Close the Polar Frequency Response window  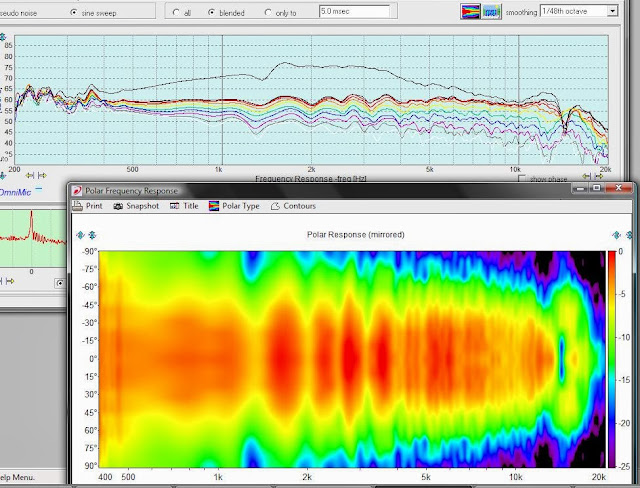pos(618,188)
